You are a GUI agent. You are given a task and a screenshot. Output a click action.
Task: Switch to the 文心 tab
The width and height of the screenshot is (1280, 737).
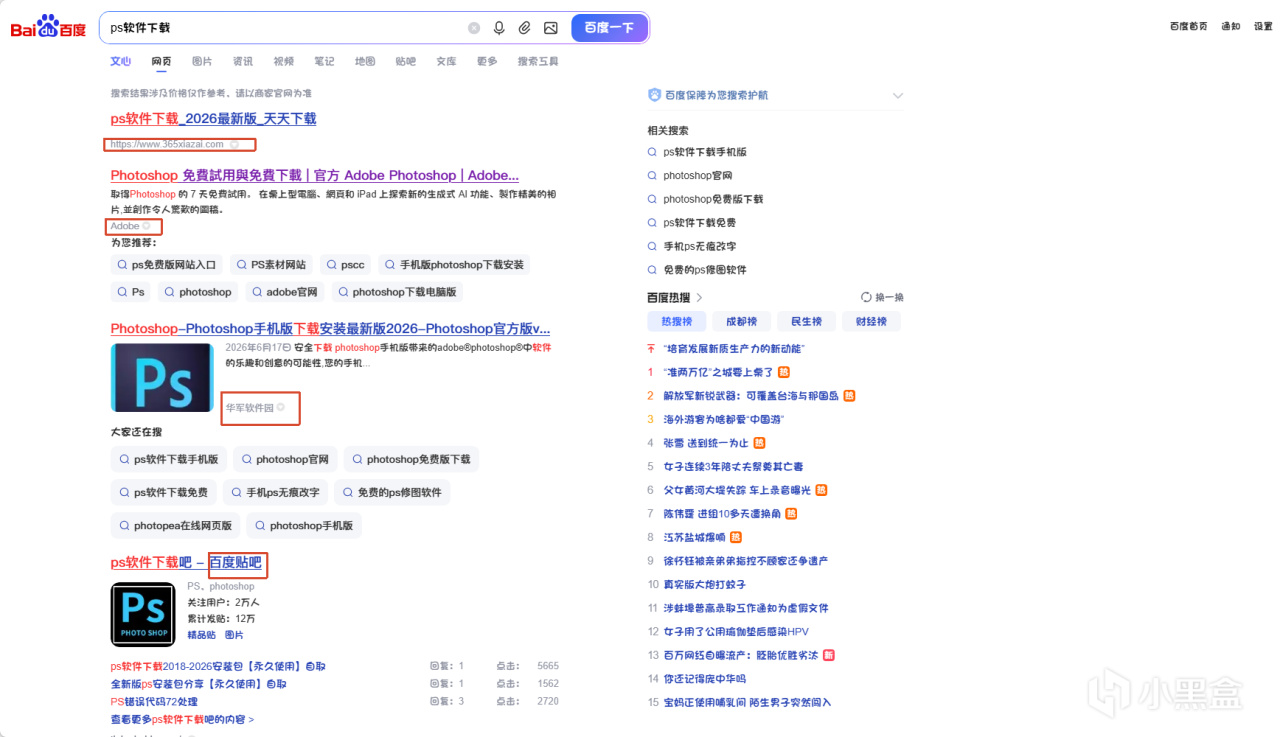coord(120,61)
